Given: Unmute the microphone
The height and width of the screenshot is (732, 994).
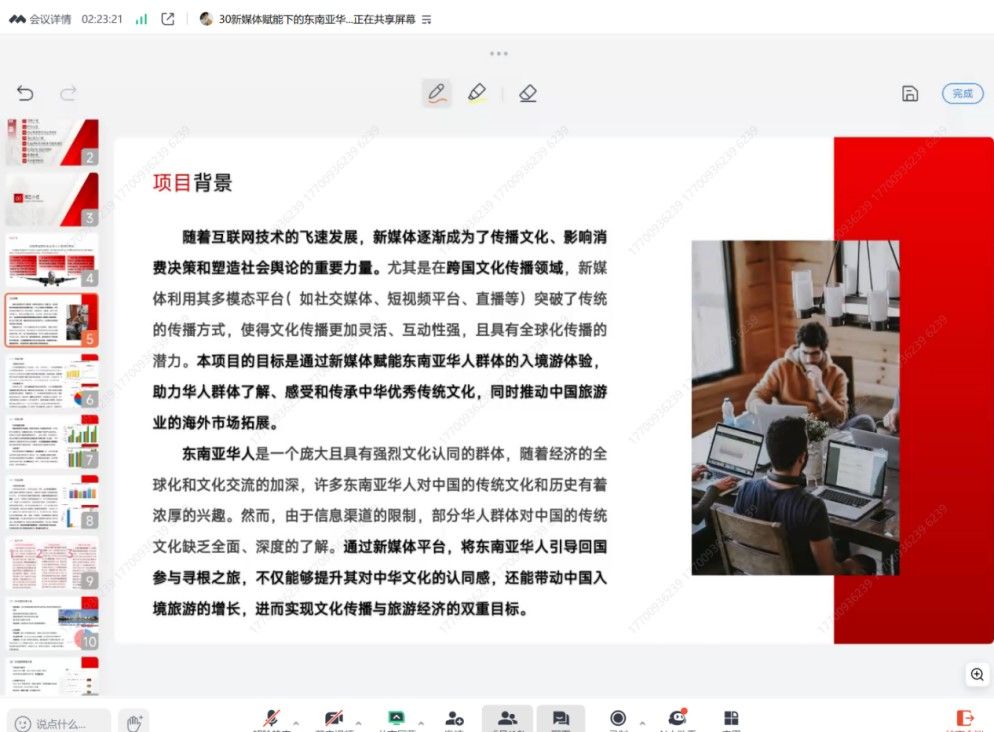Looking at the screenshot, I should [x=271, y=719].
